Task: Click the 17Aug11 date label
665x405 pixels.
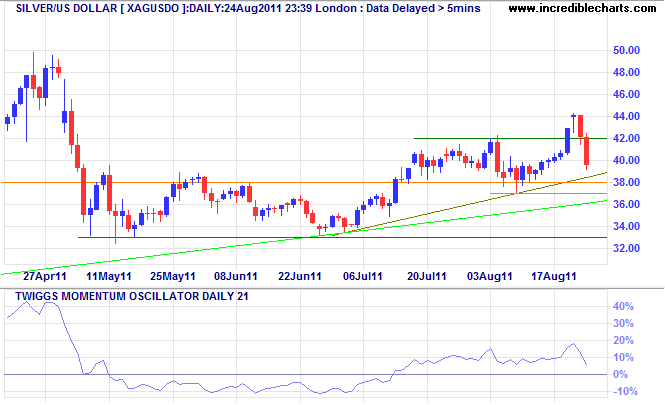Action: tap(554, 277)
